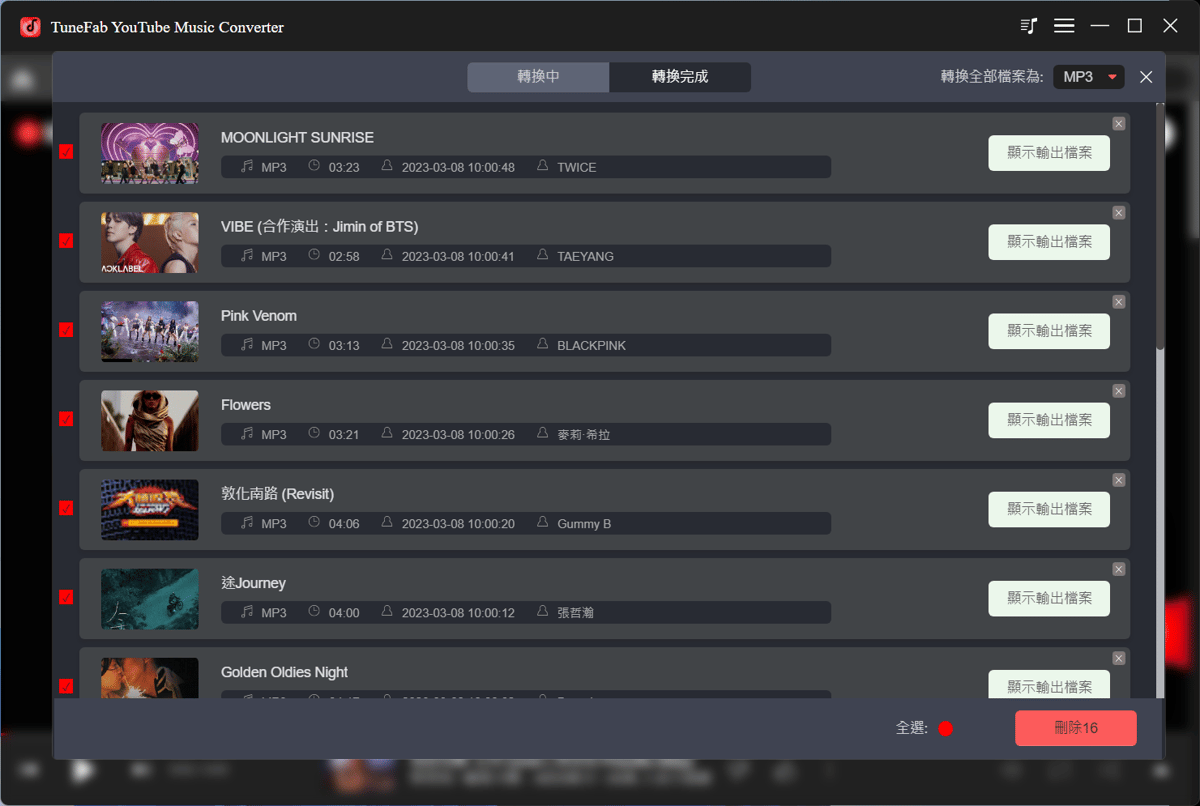Click the TuneFab logo icon
The width and height of the screenshot is (1200, 806).
(x=28, y=25)
